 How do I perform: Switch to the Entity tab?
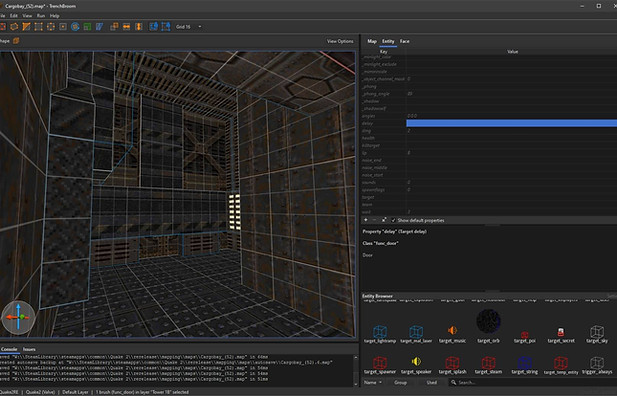(388, 41)
